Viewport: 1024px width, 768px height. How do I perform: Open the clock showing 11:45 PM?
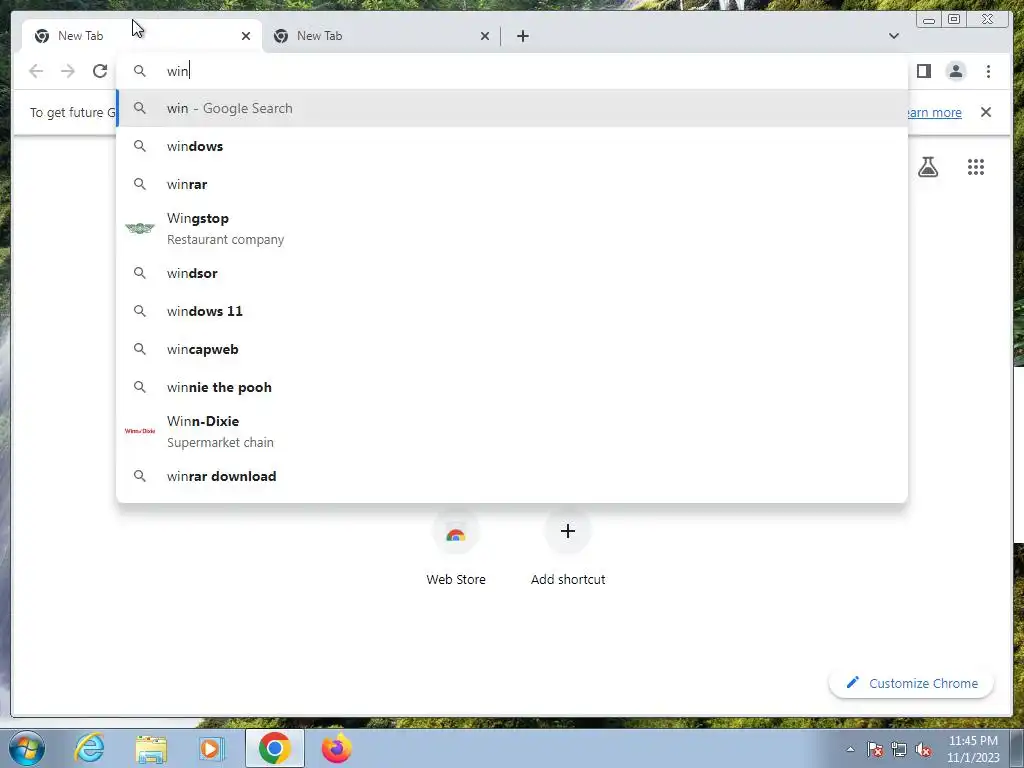(973, 749)
